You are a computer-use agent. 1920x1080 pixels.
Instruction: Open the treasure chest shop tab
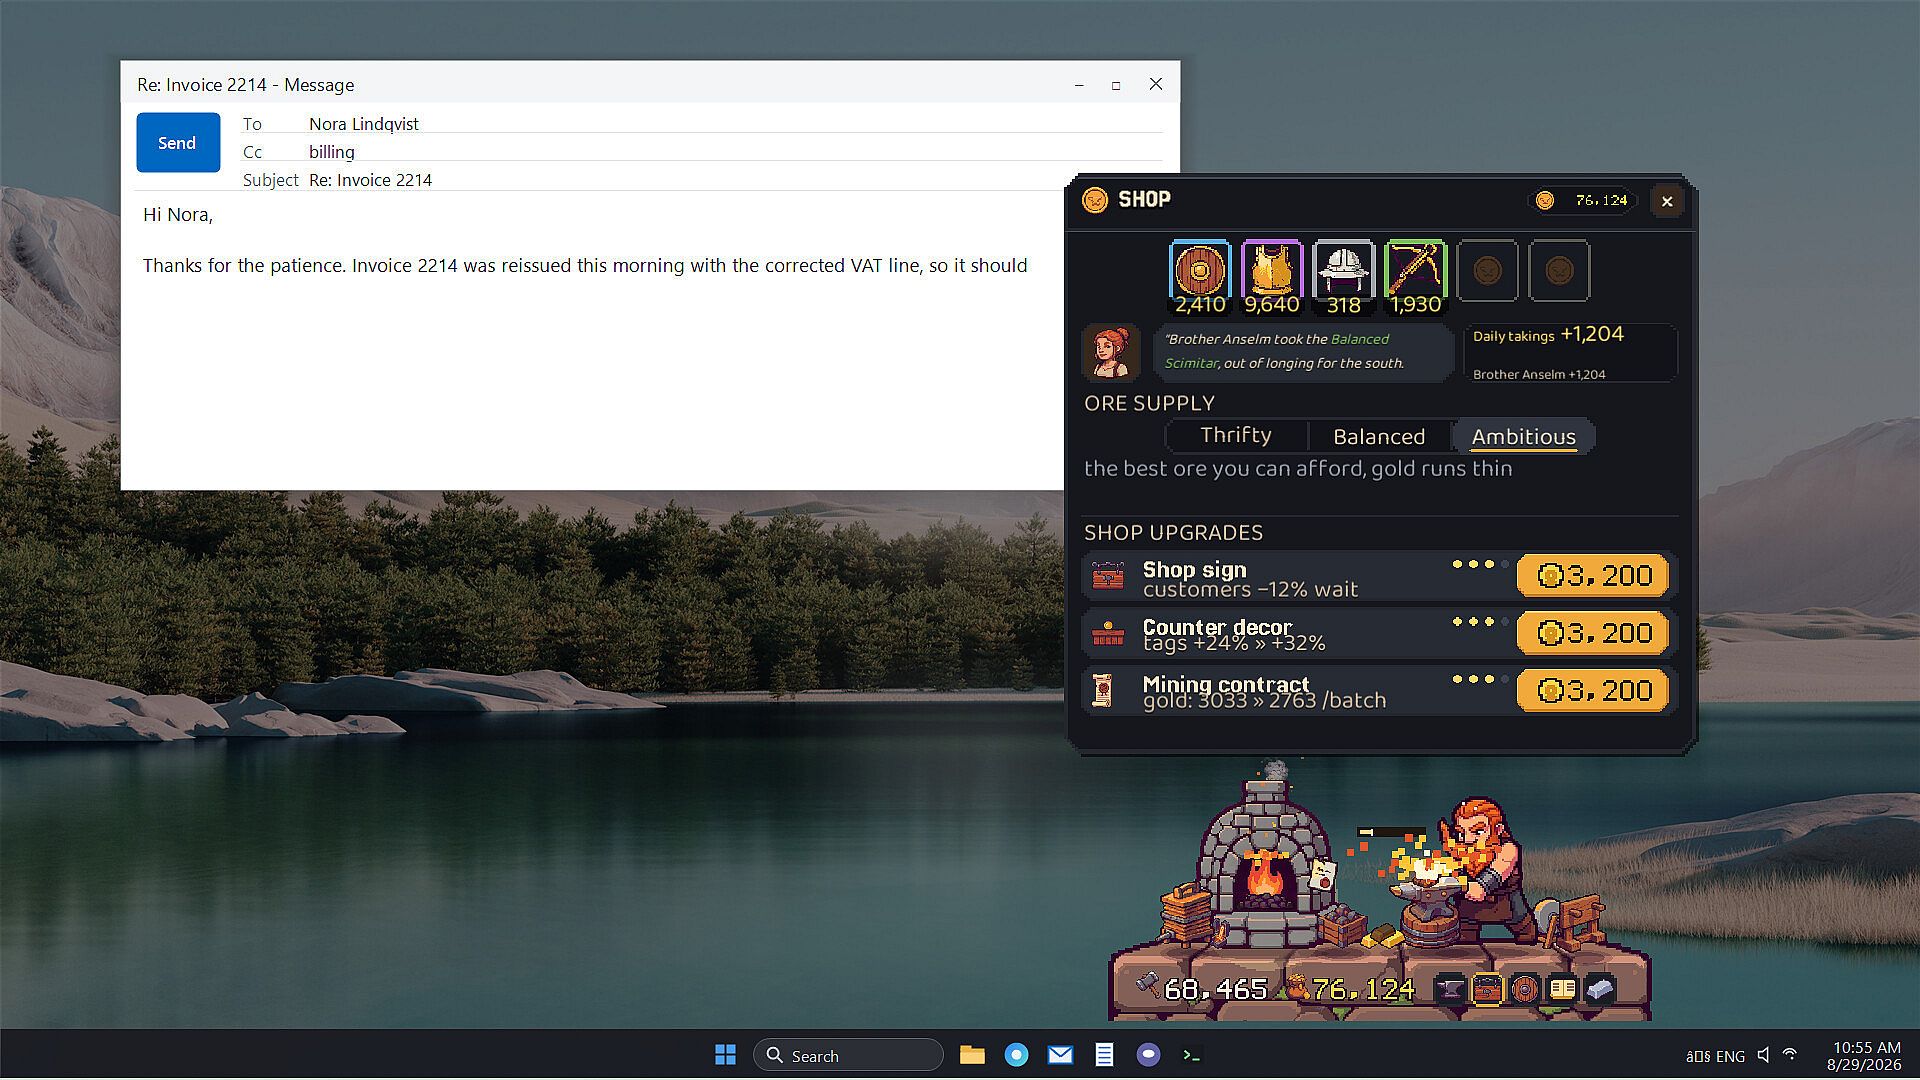(x=1487, y=989)
